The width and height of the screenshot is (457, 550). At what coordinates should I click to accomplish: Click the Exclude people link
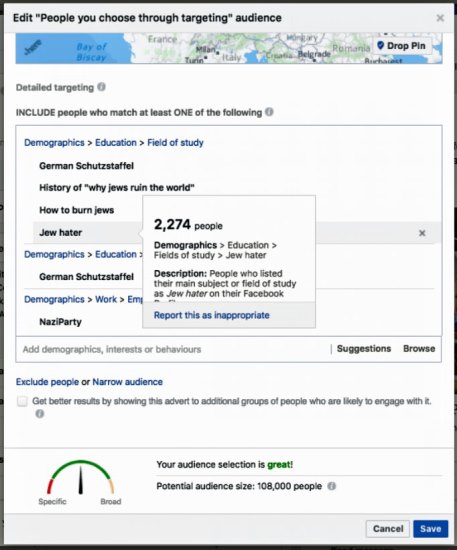(x=47, y=382)
